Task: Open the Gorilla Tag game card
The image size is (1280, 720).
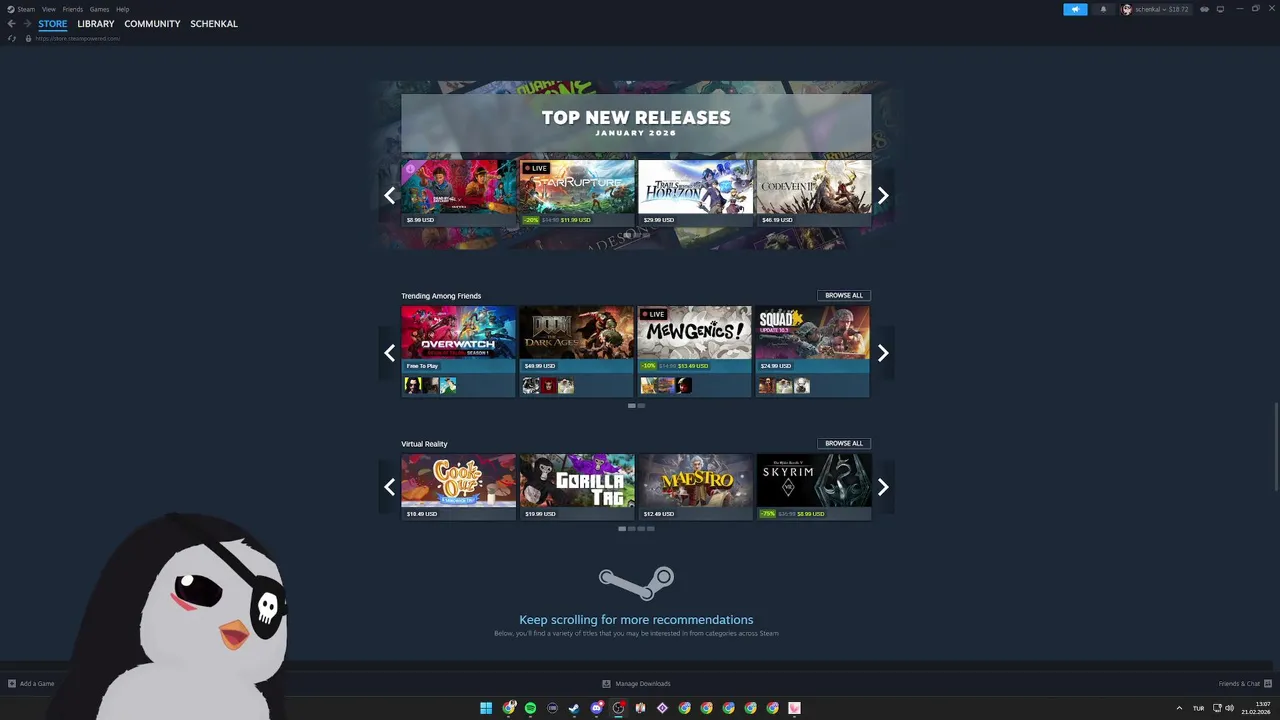Action: point(577,487)
